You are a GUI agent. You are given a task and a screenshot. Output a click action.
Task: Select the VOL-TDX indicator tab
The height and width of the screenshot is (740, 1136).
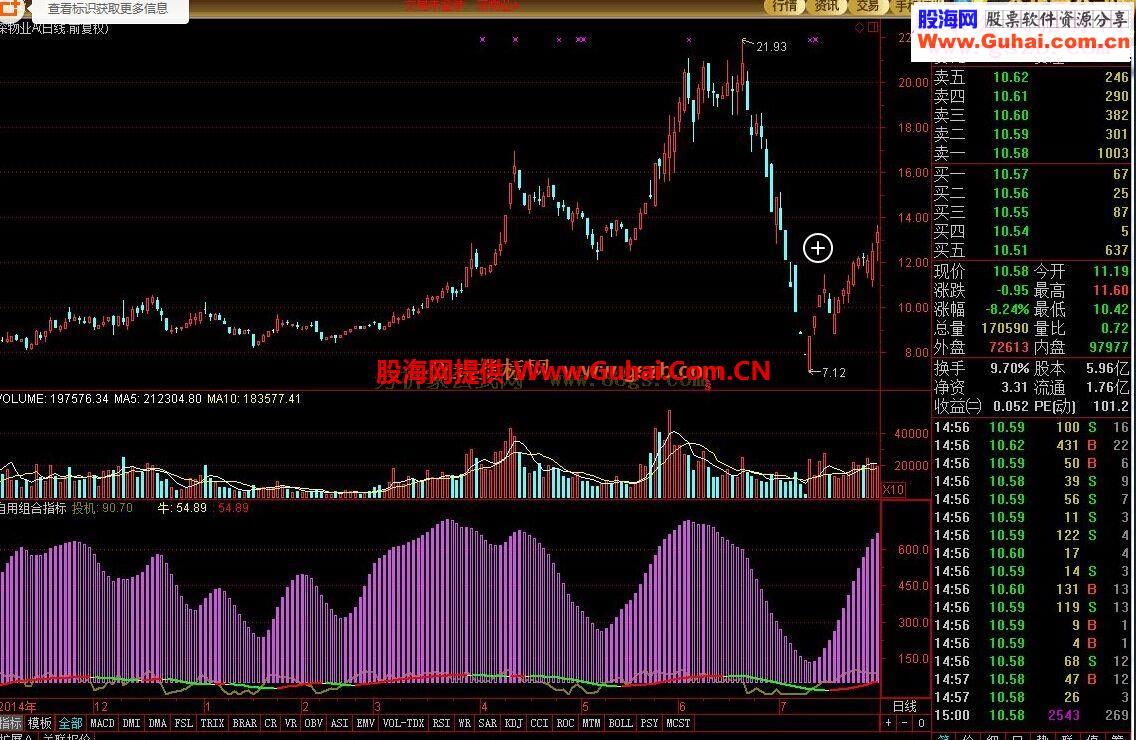(x=403, y=723)
